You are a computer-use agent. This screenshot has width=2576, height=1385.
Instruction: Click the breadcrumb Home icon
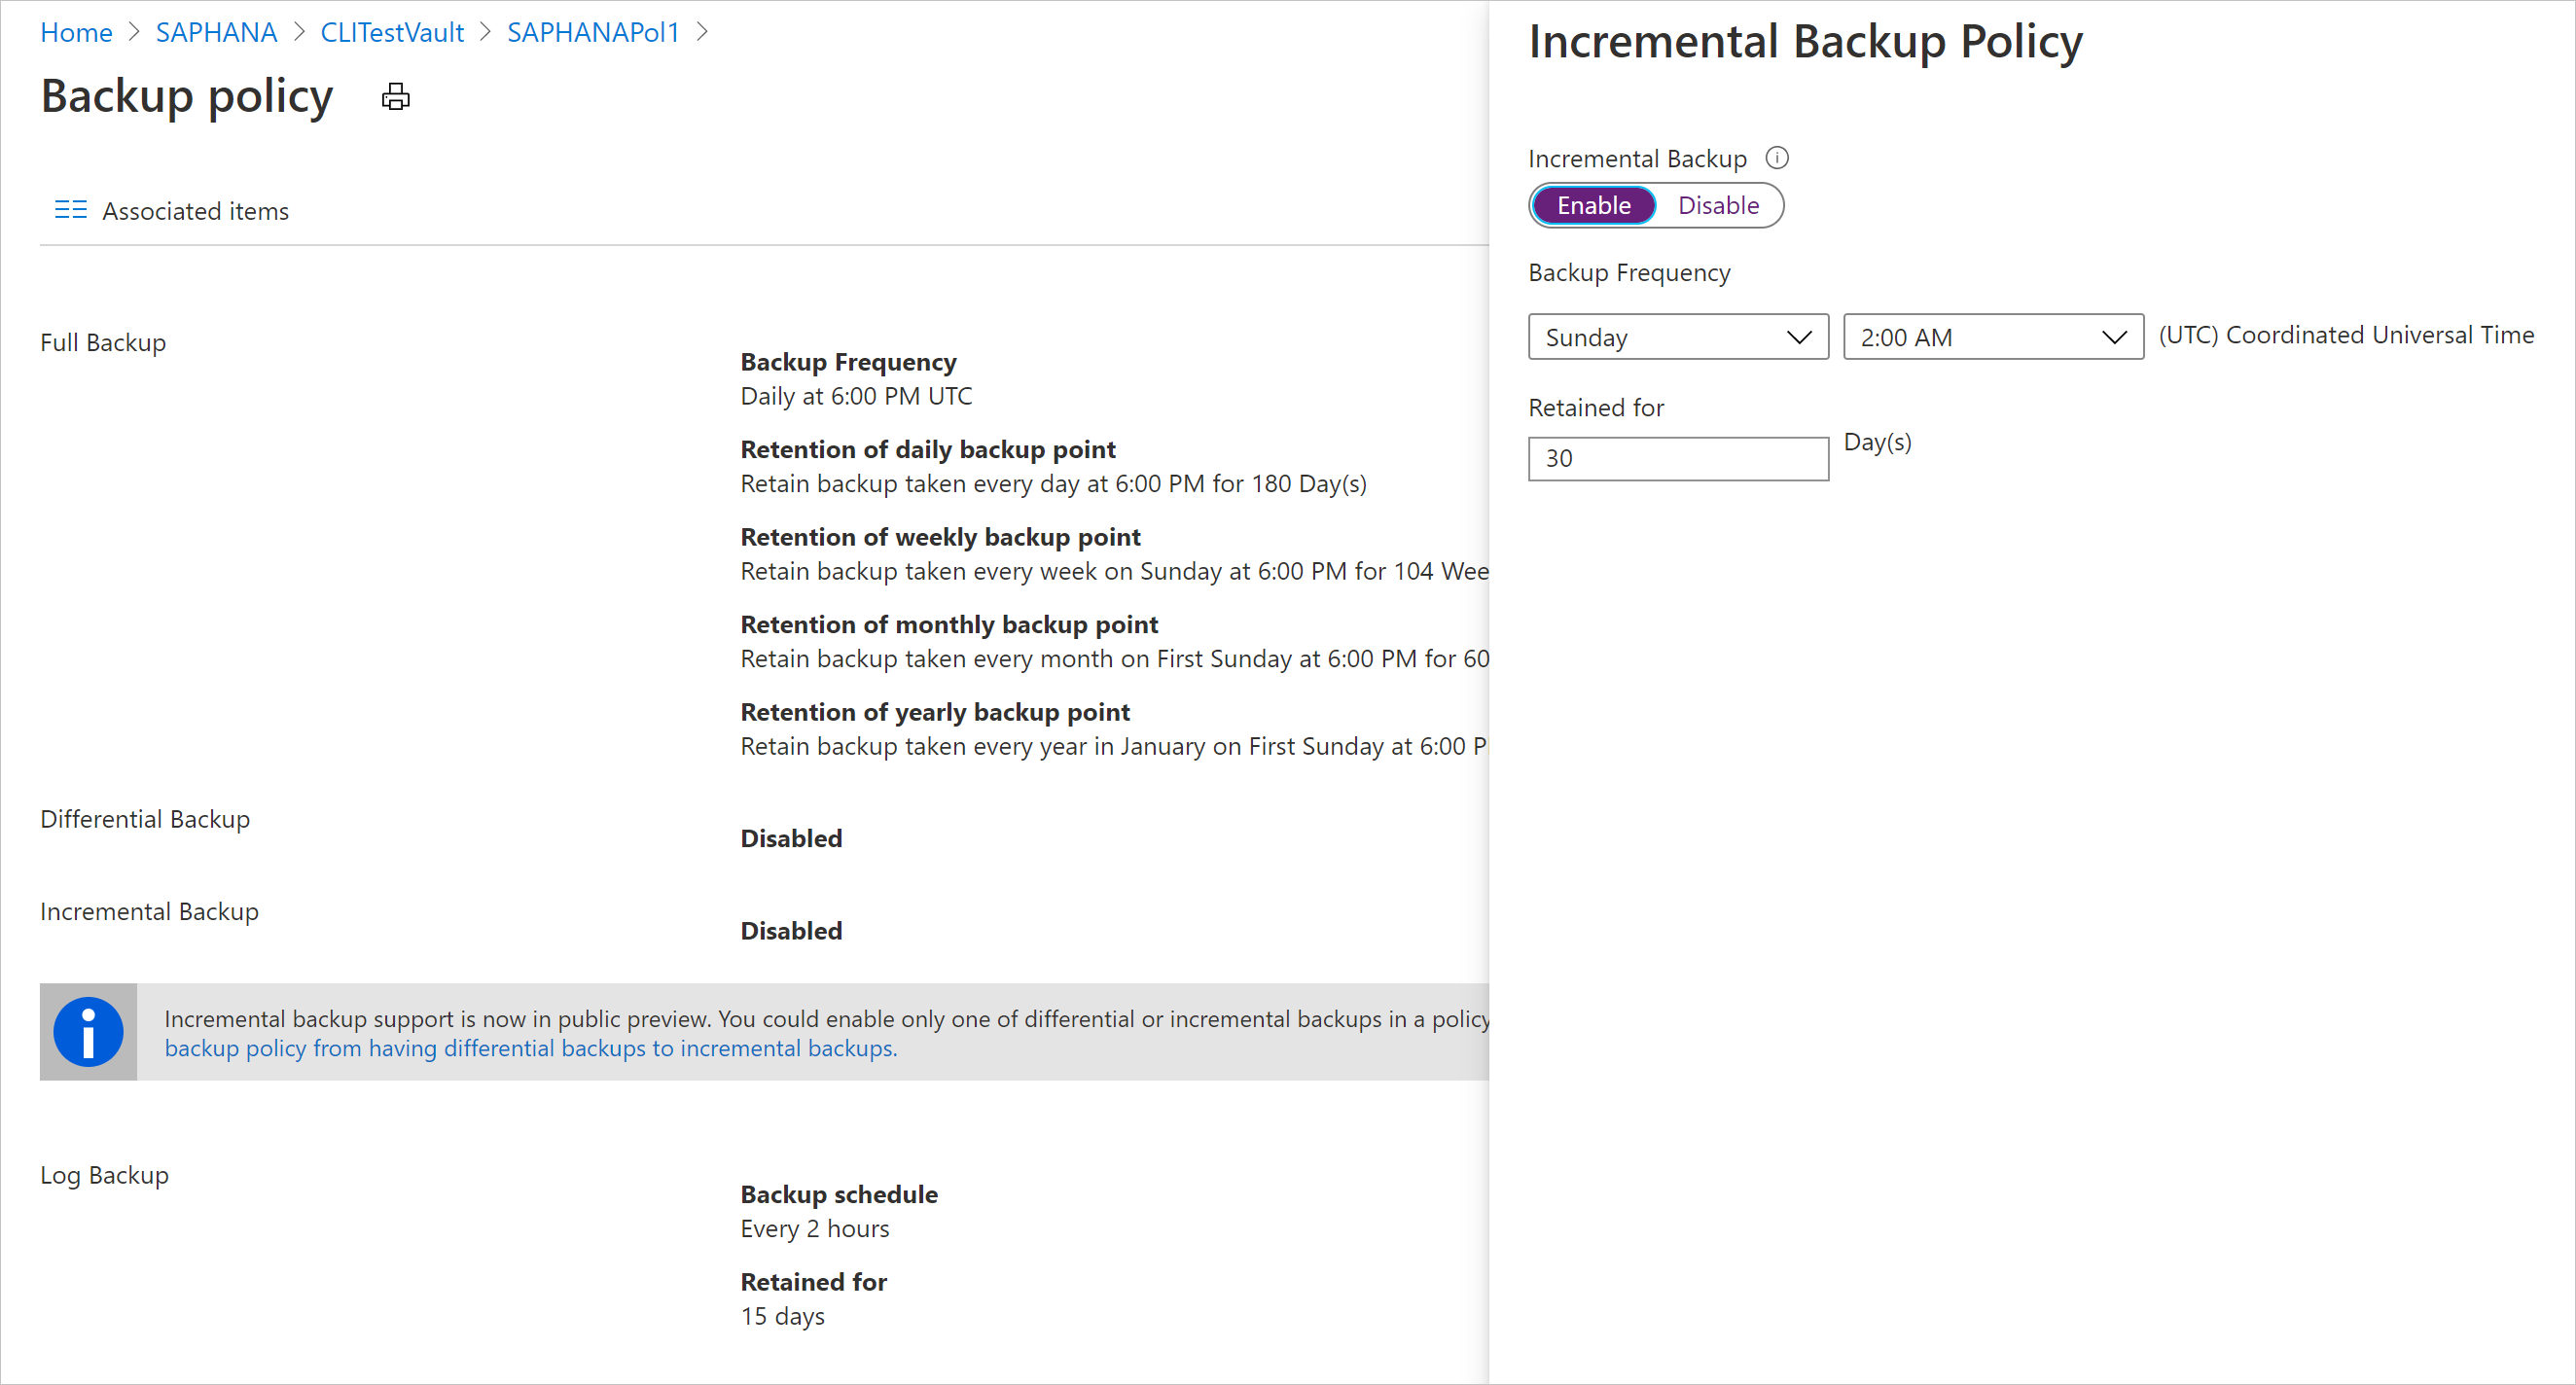tap(77, 32)
